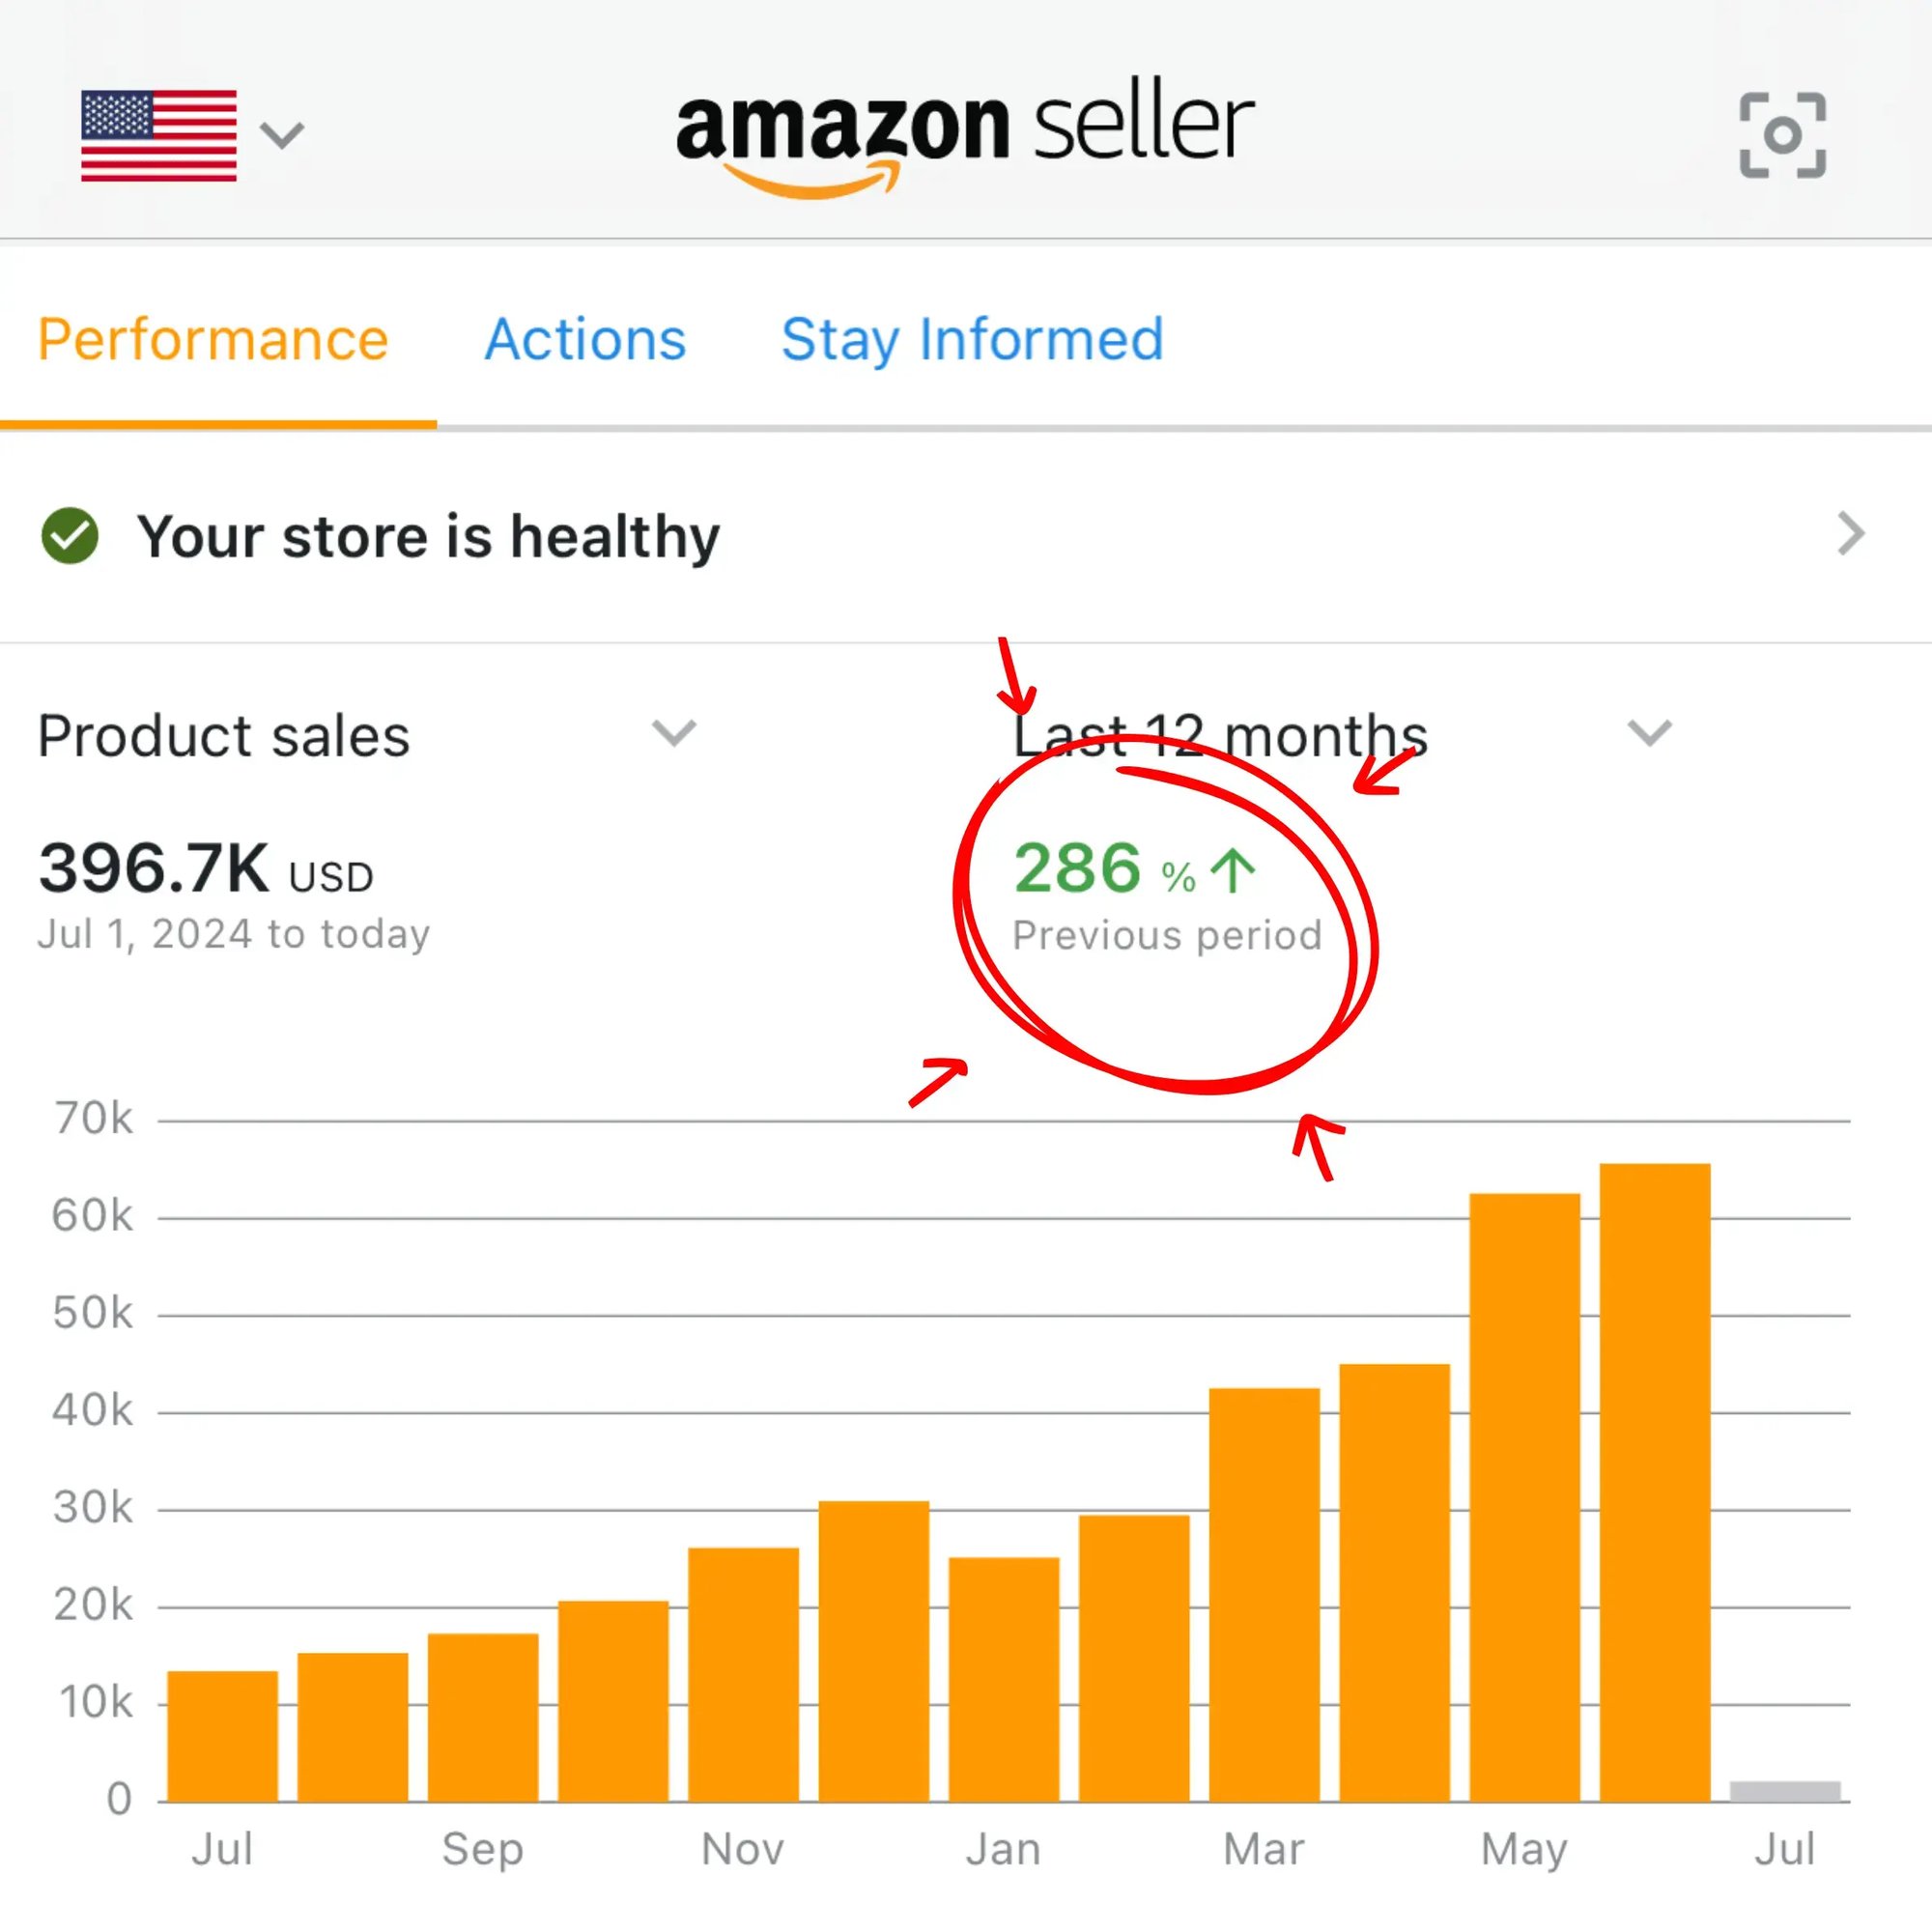1932x1932 pixels.
Task: Switch to the Performance tab
Action: [213, 339]
